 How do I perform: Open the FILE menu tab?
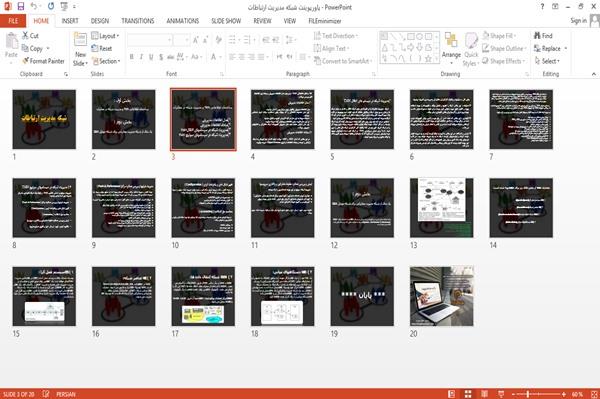(x=13, y=21)
